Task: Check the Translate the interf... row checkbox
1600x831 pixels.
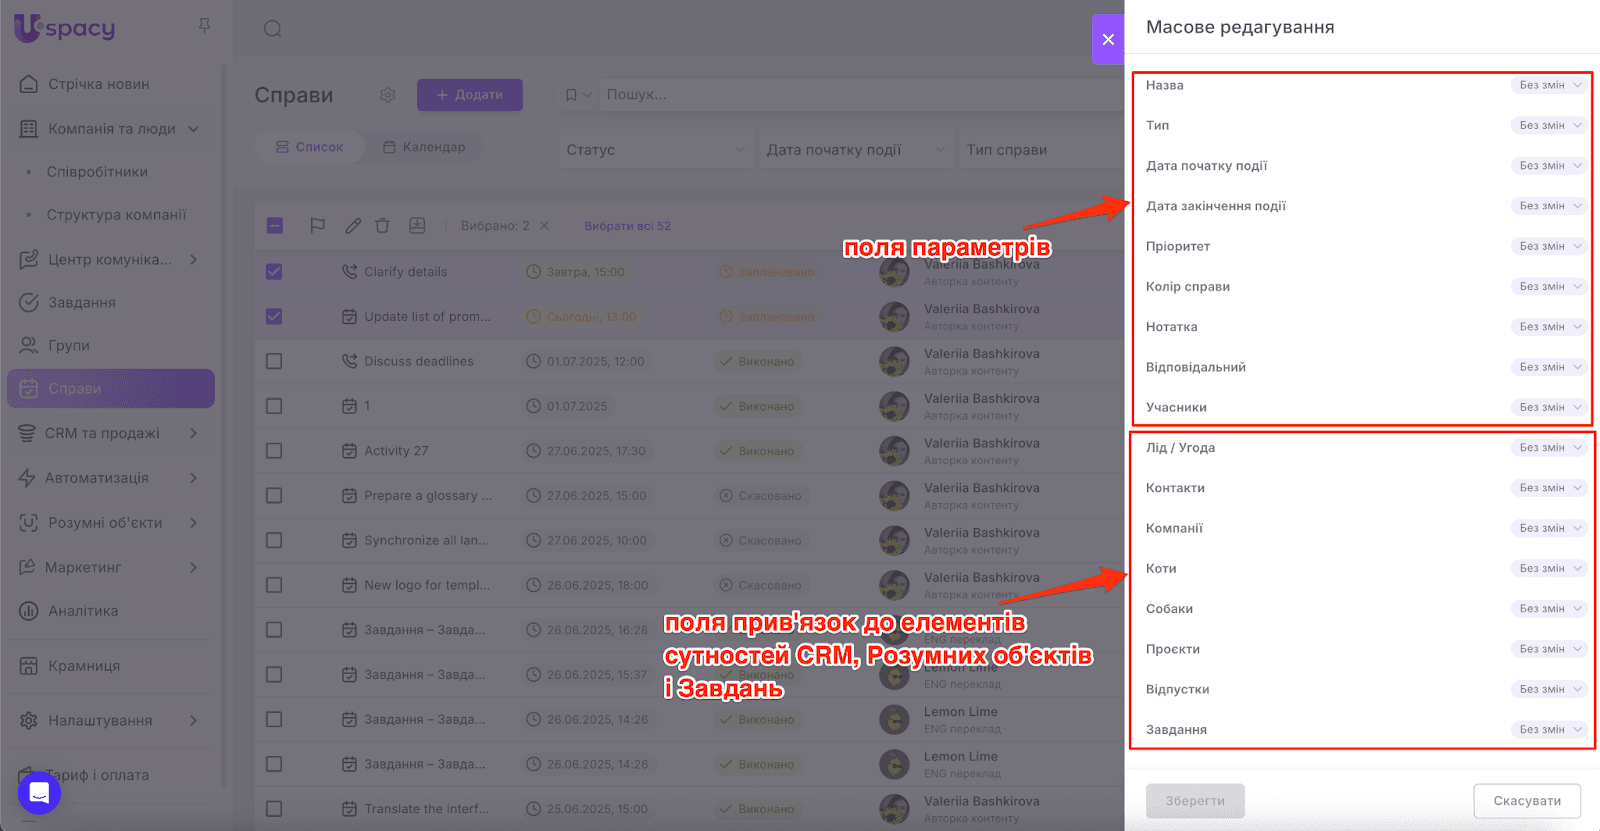Action: [274, 809]
